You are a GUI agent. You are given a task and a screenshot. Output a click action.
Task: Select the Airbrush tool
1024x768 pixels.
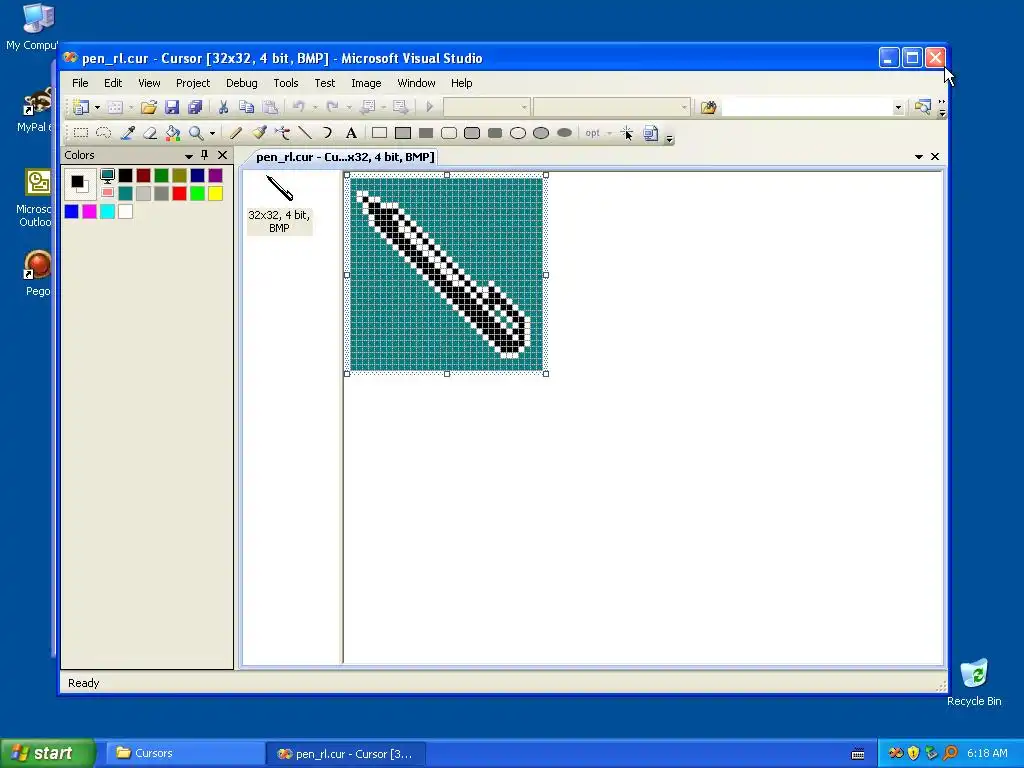[282, 133]
